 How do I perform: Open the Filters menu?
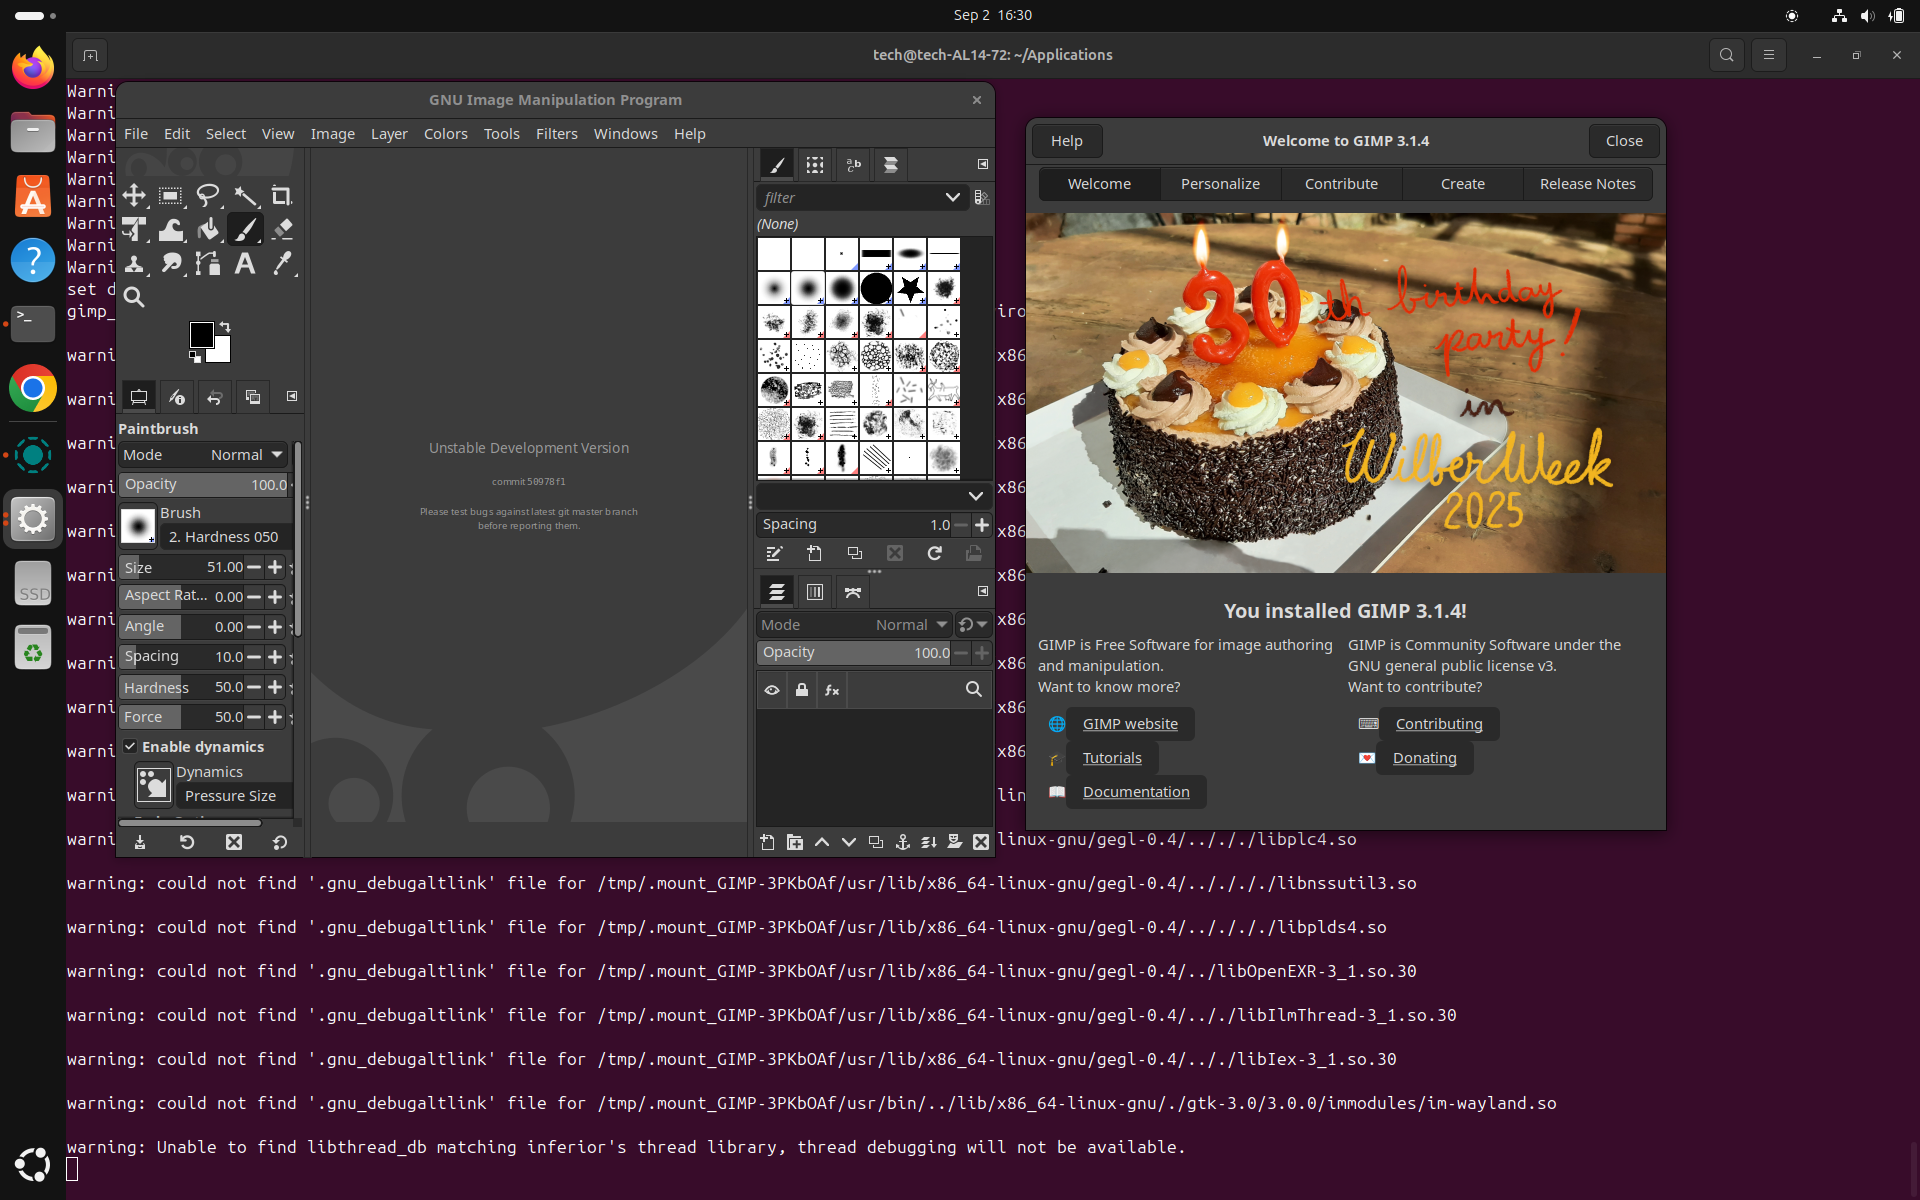556,134
